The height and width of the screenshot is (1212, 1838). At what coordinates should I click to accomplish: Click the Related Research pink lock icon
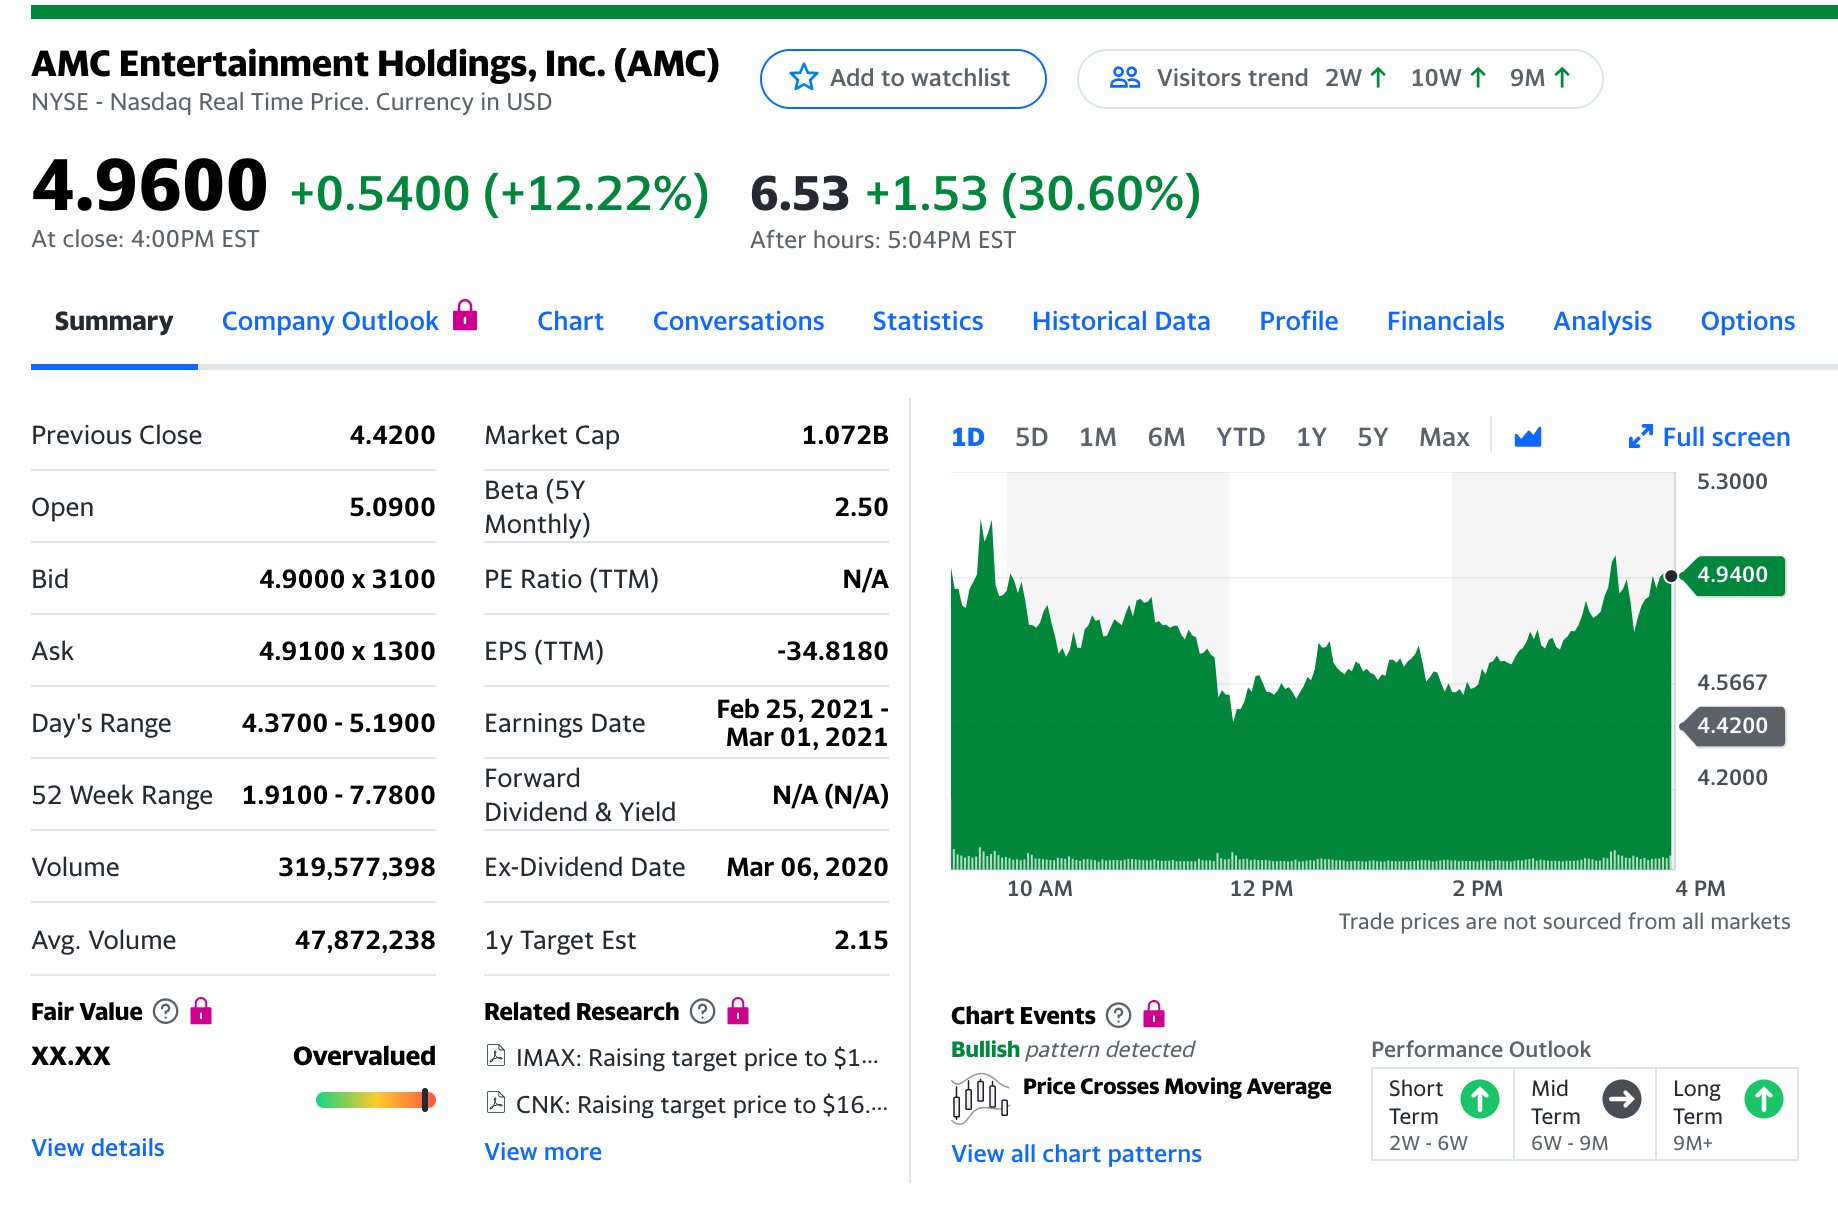coord(738,1011)
